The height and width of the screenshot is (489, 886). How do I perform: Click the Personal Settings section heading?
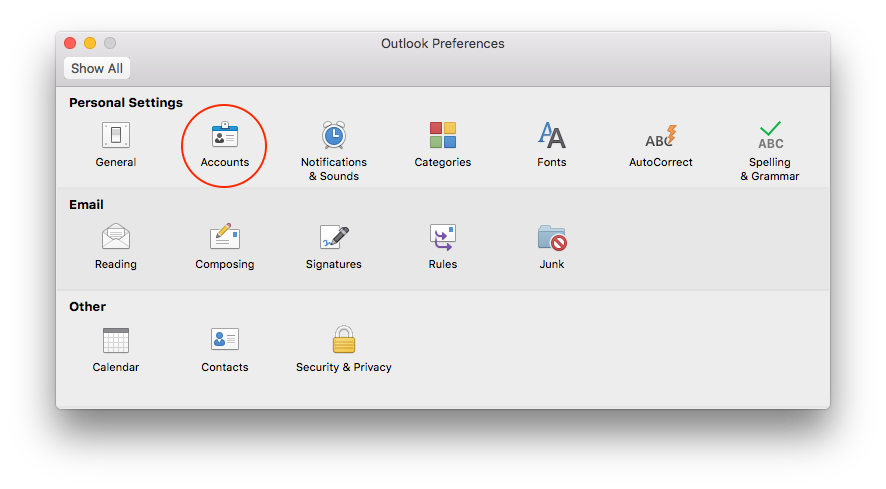pyautogui.click(x=125, y=103)
